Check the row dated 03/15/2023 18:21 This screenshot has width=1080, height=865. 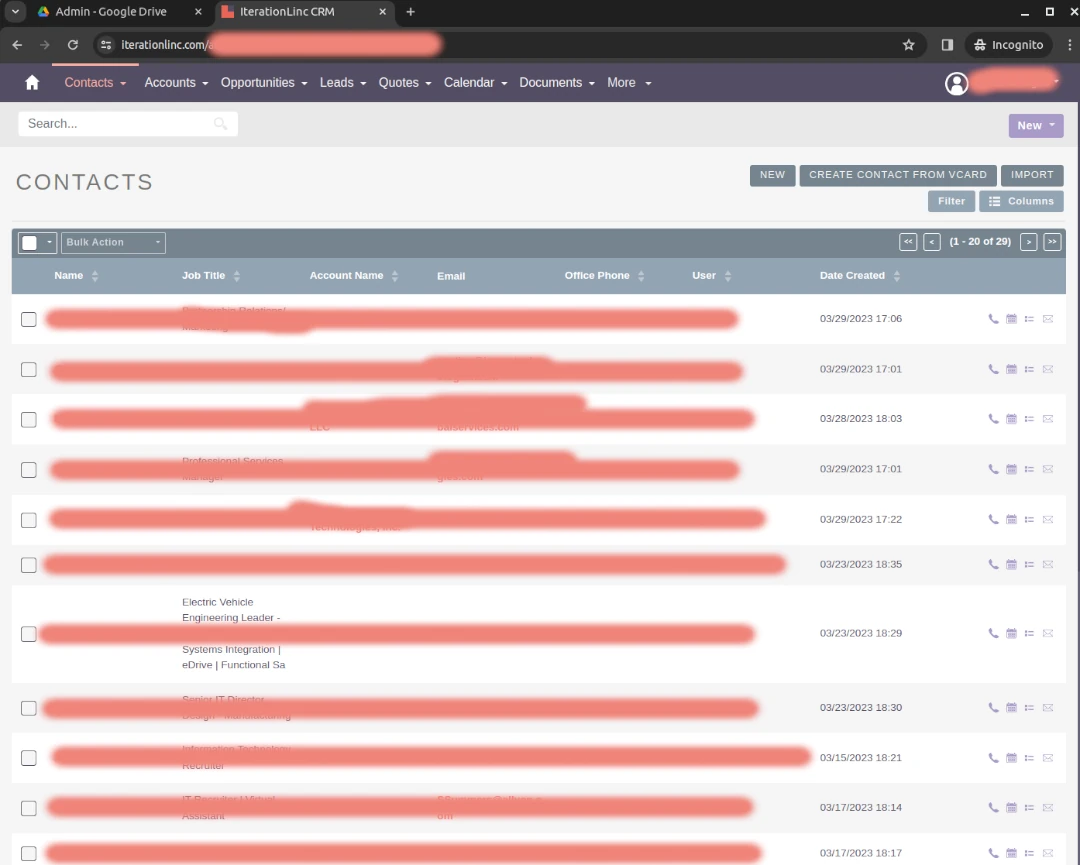(x=28, y=758)
